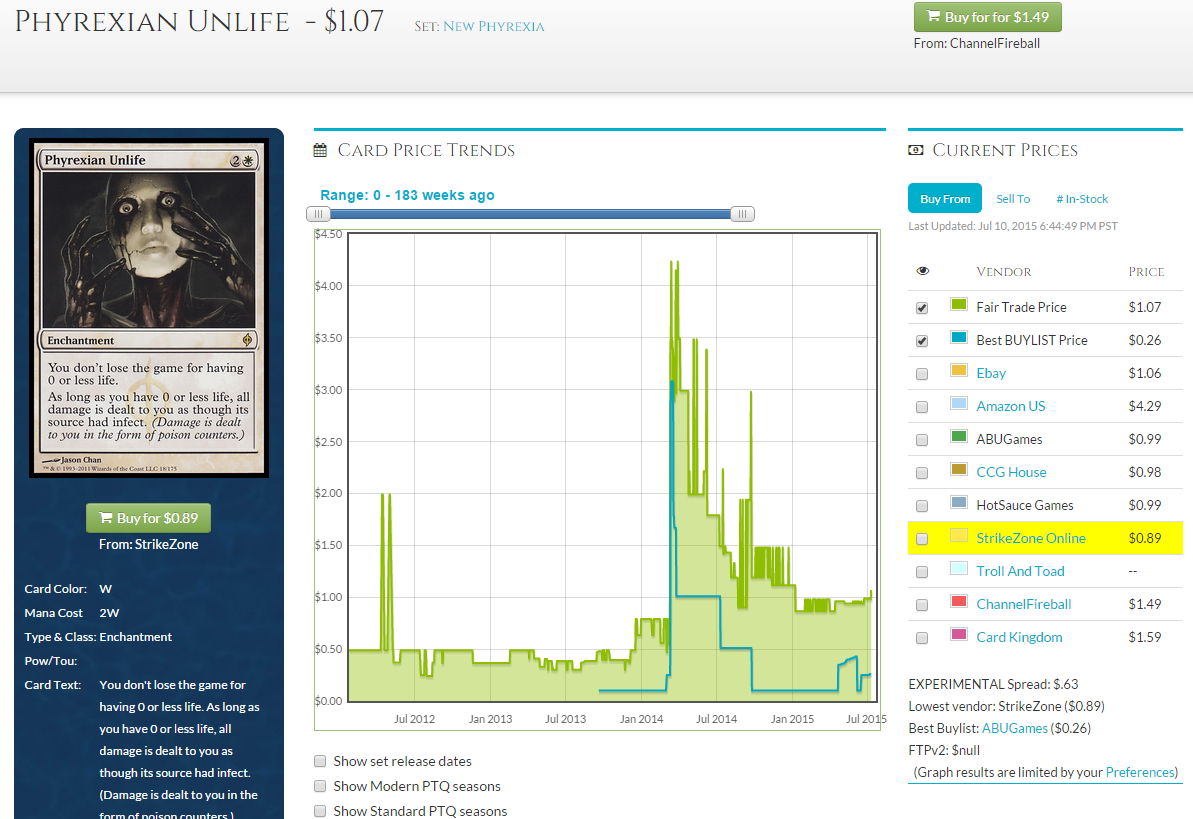This screenshot has width=1193, height=819.
Task: Open the Troll And Toad vendor link
Action: coord(1020,572)
